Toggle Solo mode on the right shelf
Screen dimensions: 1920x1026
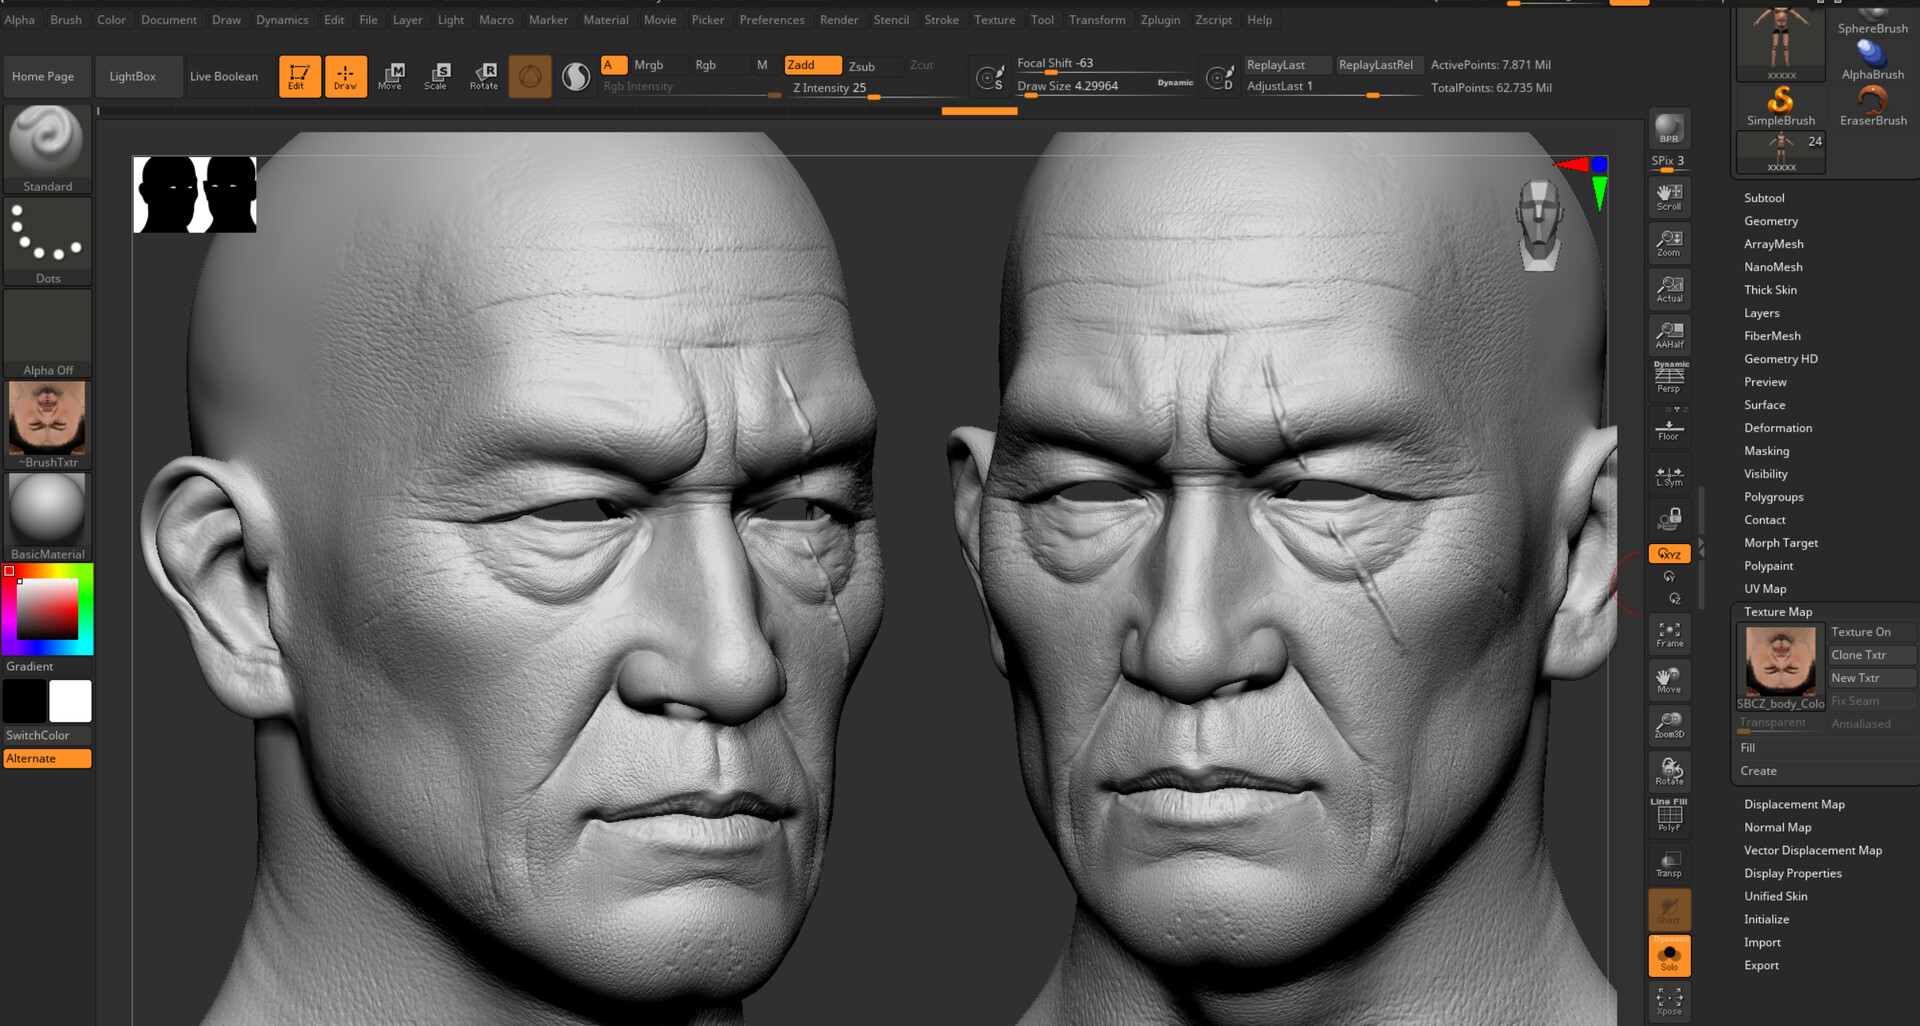(1668, 955)
